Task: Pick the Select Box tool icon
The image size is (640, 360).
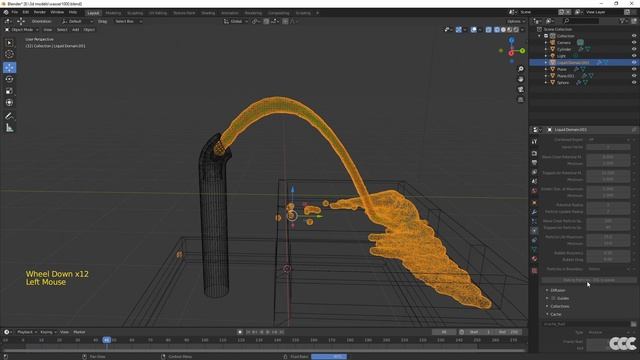Action: [9, 42]
